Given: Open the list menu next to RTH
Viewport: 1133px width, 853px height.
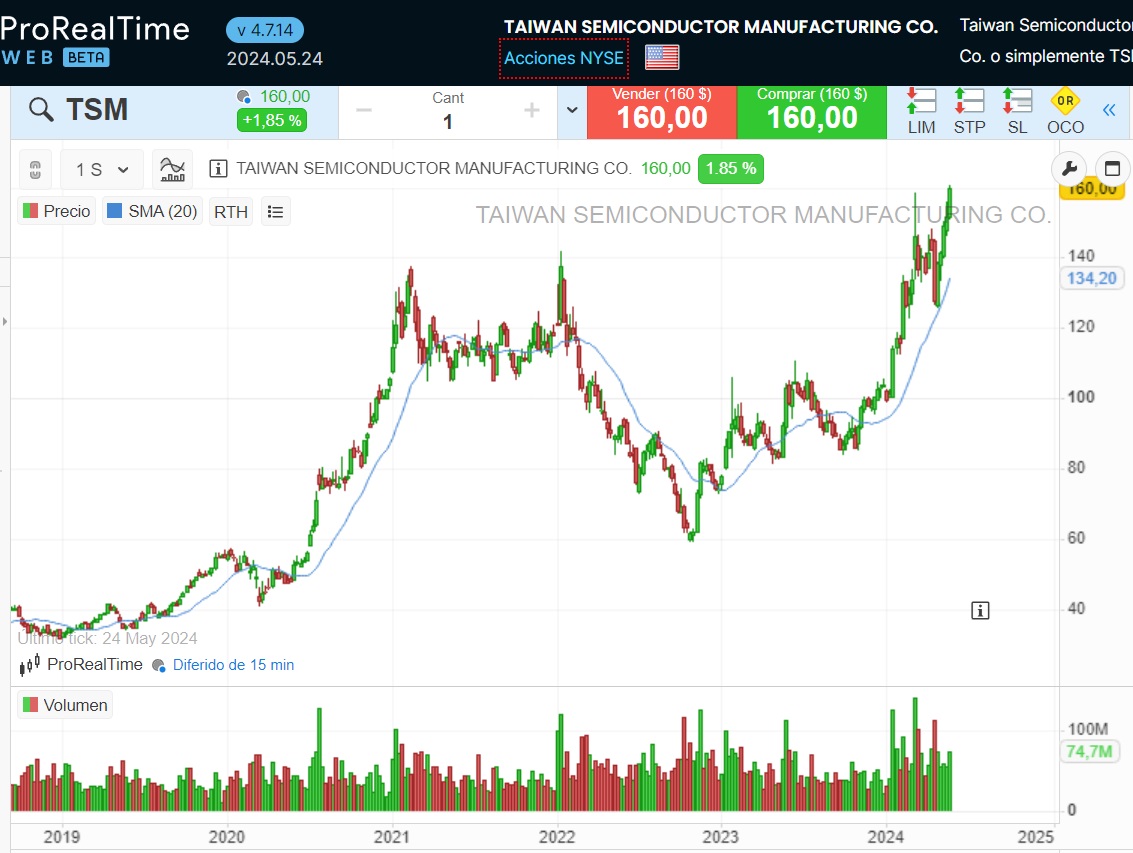Looking at the screenshot, I should [276, 211].
